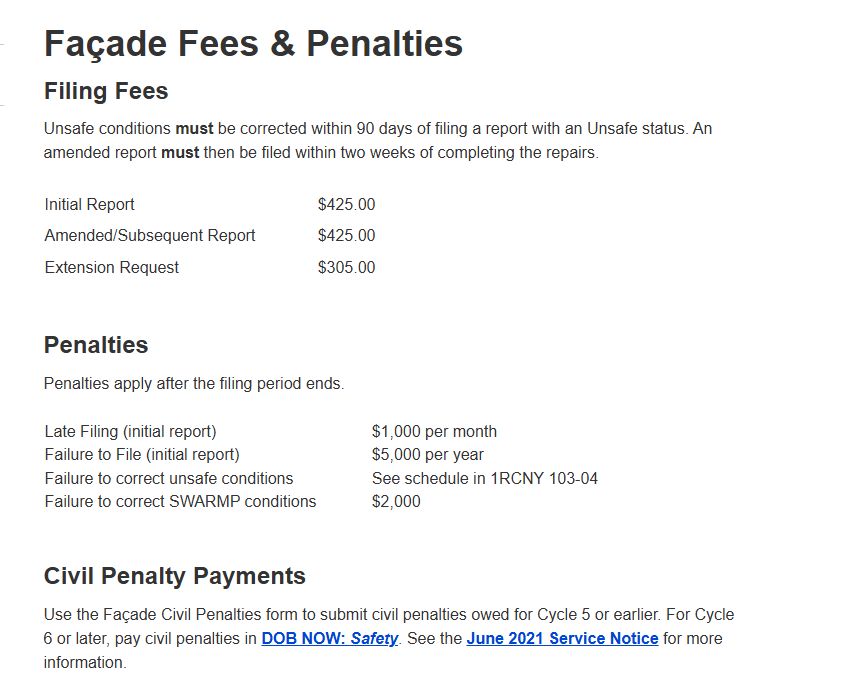Image resolution: width=865 pixels, height=684 pixels.
Task: Click the $2,000 SWARMP penalty amount
Action: pos(396,501)
